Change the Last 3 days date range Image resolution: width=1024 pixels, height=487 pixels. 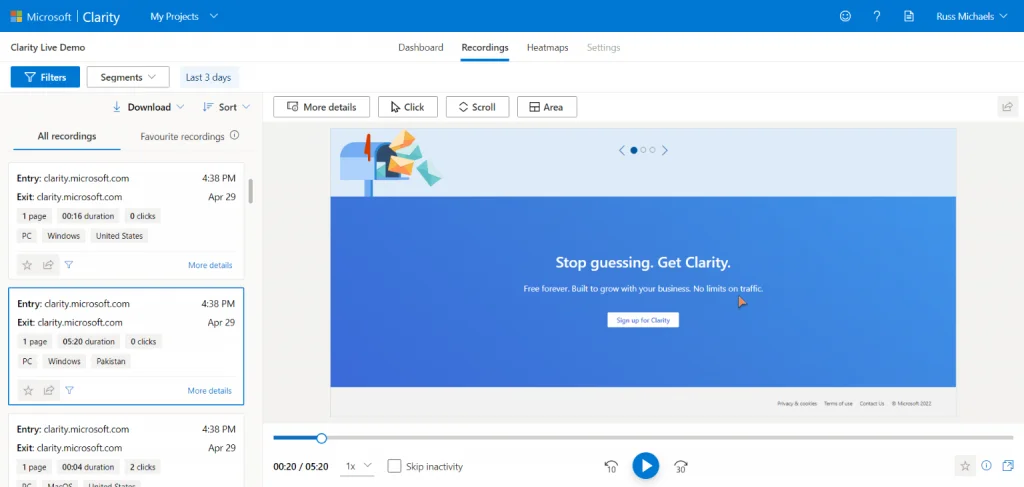(x=209, y=77)
